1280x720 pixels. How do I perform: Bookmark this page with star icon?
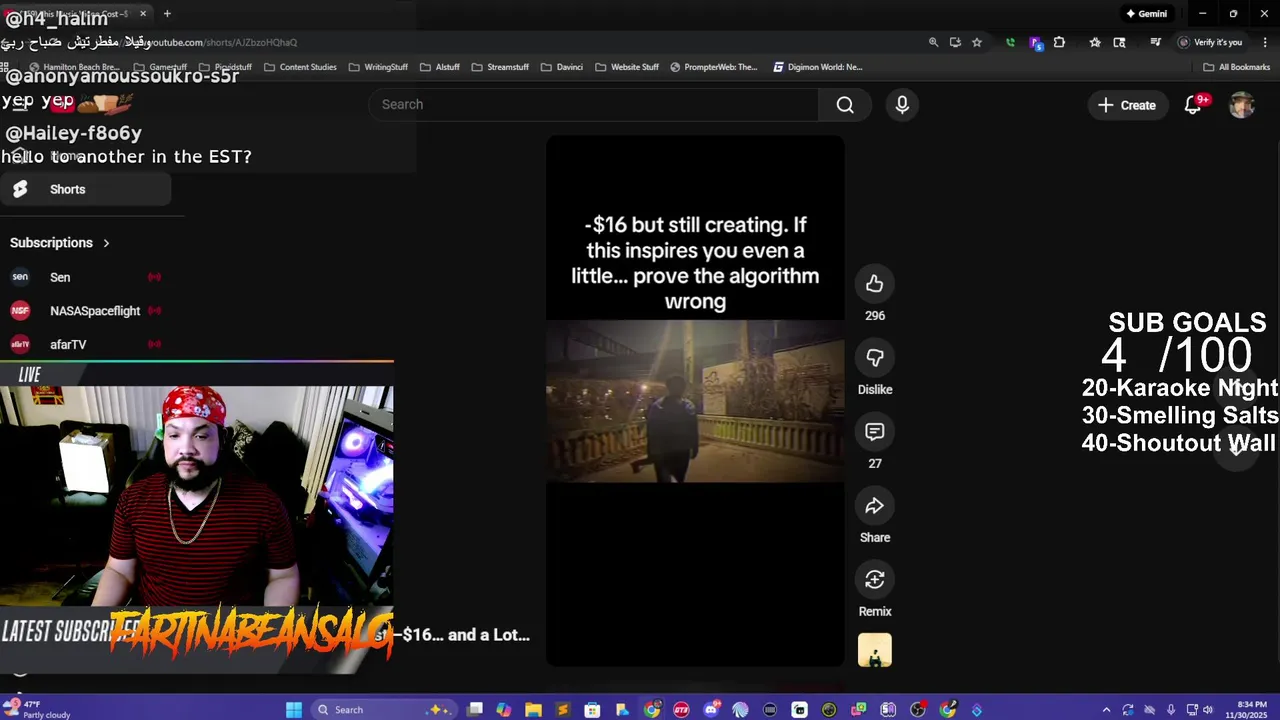(x=977, y=42)
